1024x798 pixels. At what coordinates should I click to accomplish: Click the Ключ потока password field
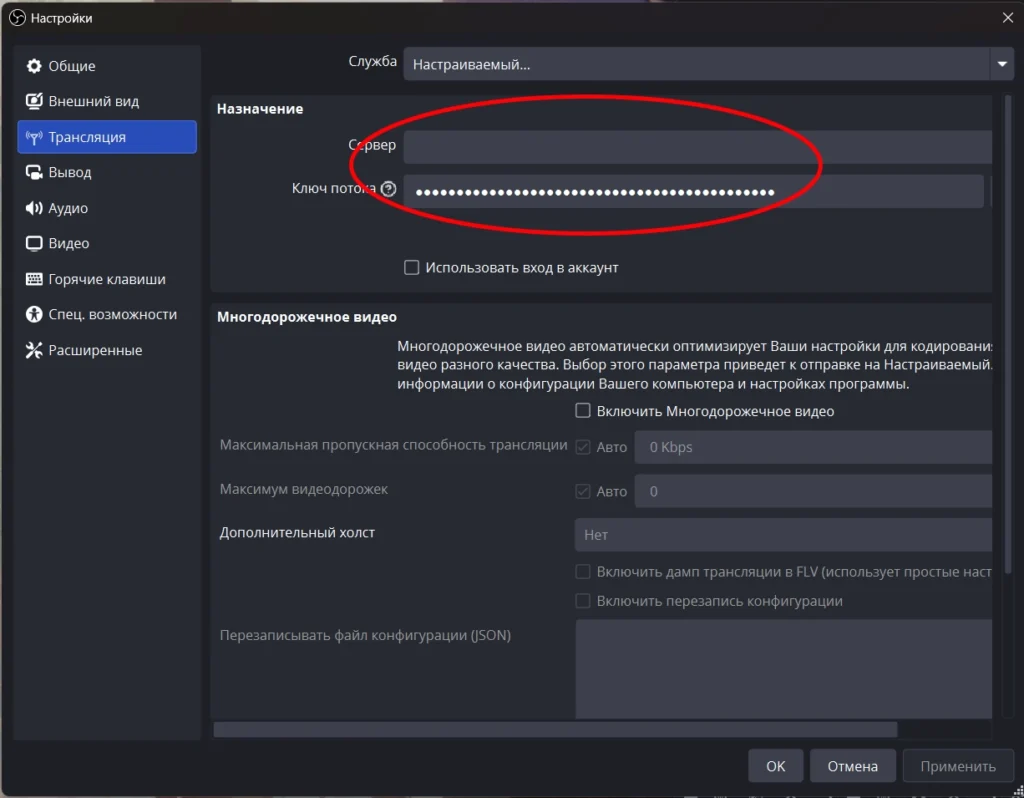(x=693, y=192)
